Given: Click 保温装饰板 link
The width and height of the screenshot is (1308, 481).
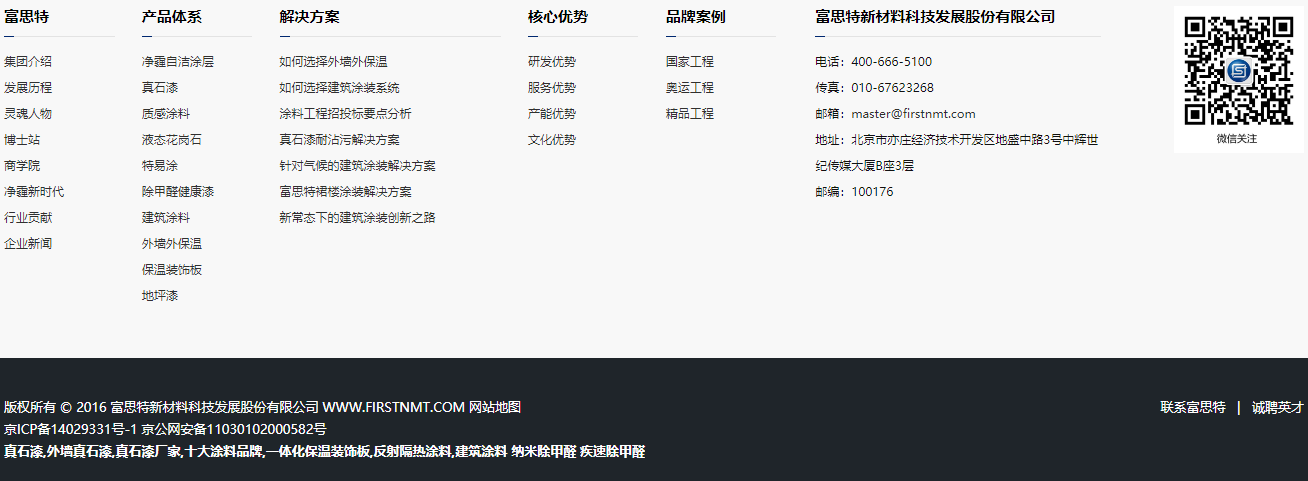Looking at the screenshot, I should [x=172, y=270].
